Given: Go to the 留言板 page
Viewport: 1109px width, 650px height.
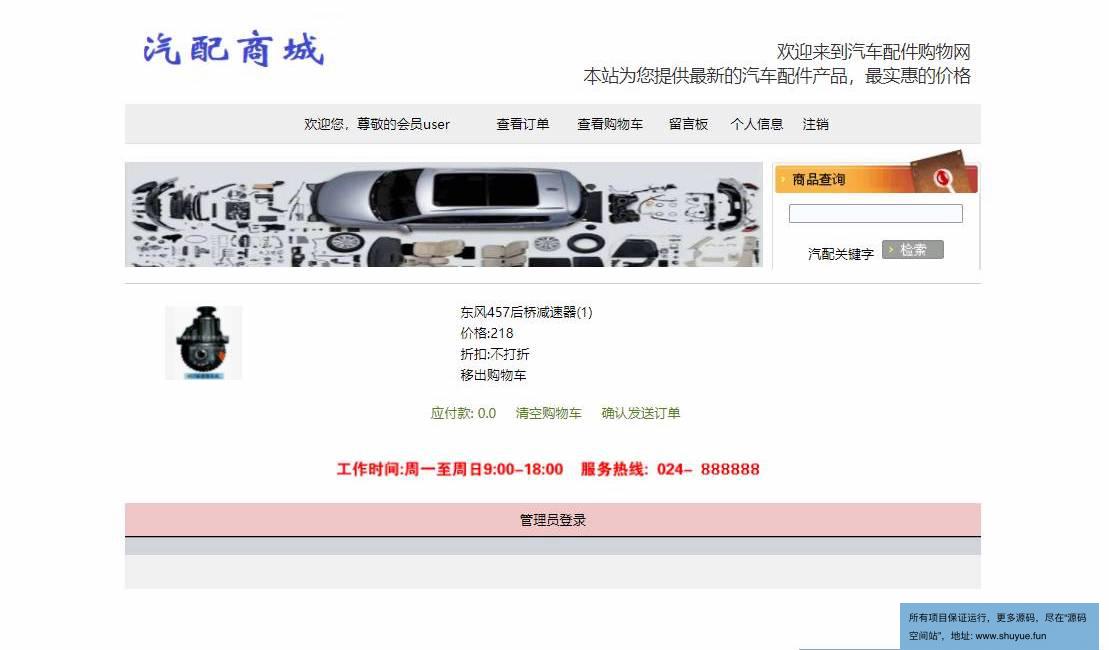Looking at the screenshot, I should point(688,124).
